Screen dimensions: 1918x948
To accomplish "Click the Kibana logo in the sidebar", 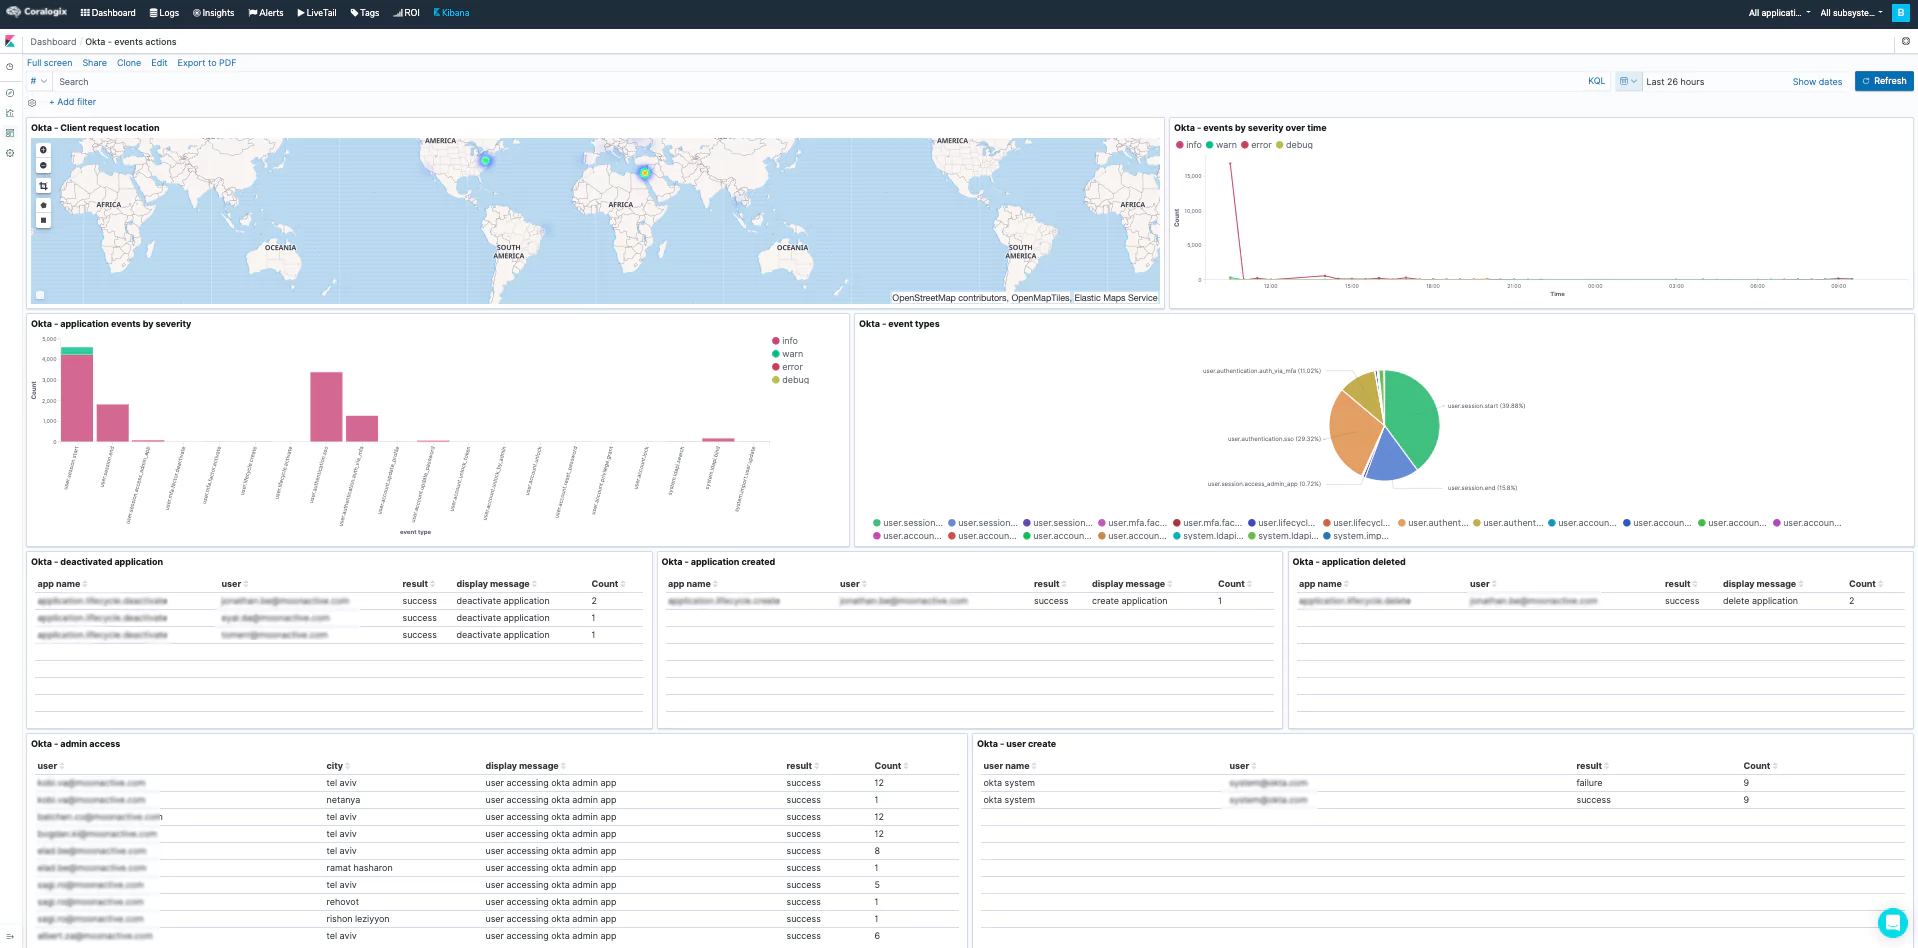I will click(10, 42).
